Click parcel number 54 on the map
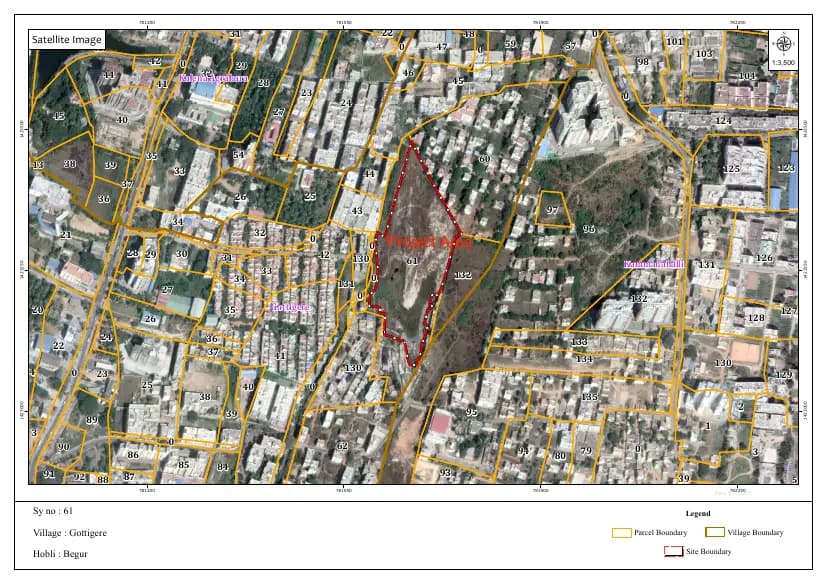 [x=239, y=155]
